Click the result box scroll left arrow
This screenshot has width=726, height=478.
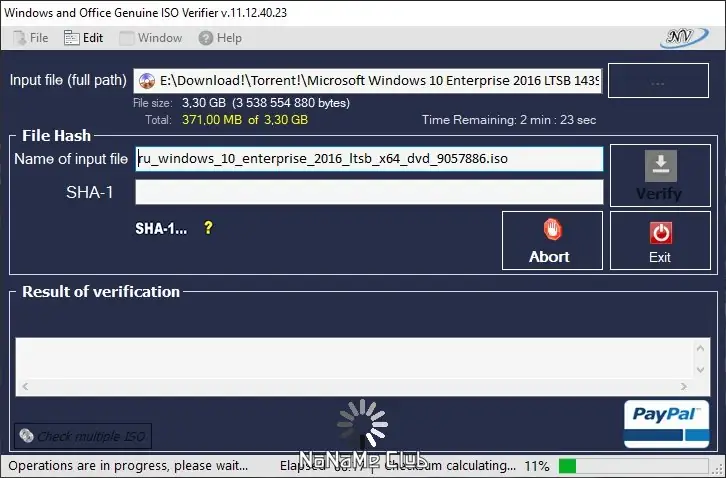[x=25, y=386]
